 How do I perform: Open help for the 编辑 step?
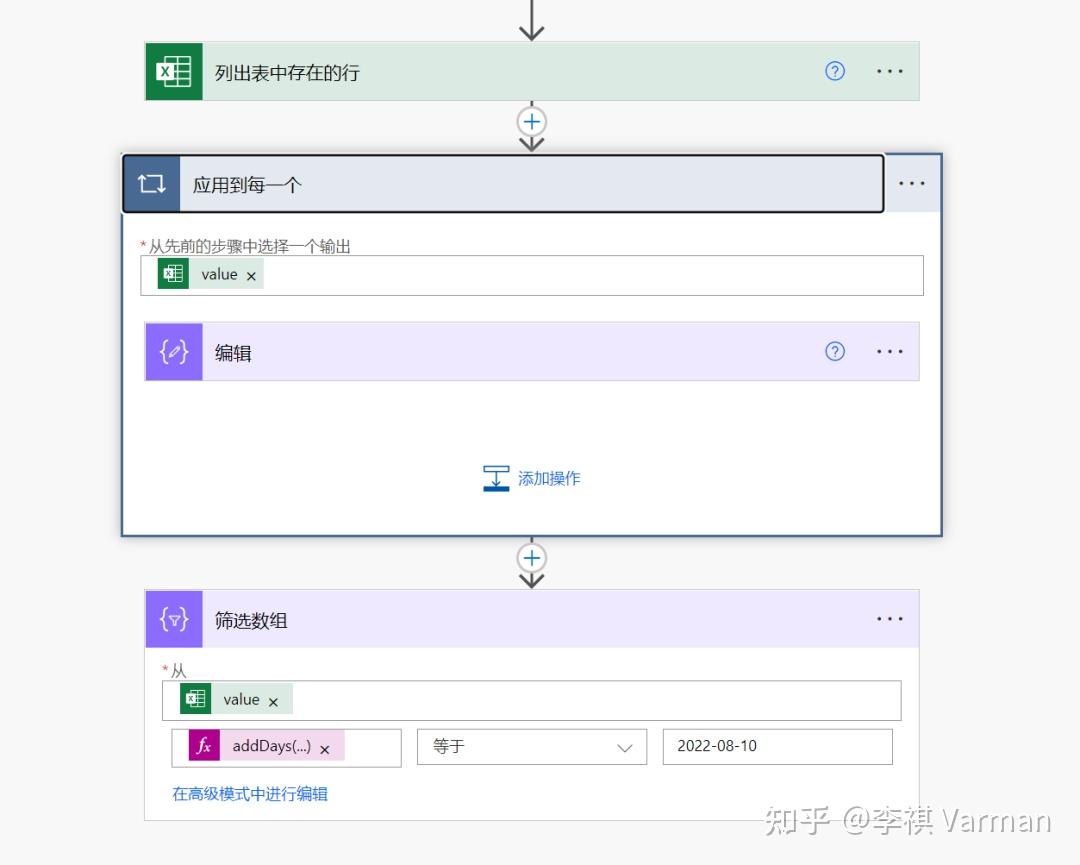[x=835, y=351]
